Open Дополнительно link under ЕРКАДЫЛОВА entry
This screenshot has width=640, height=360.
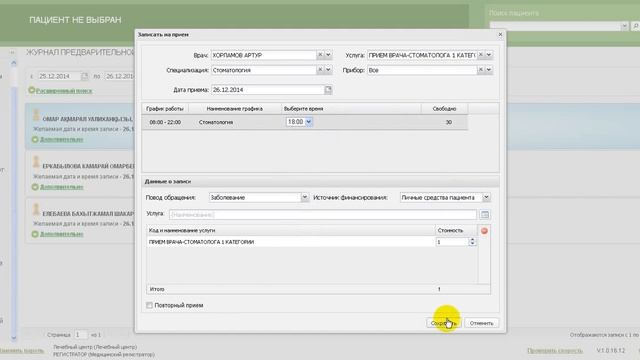[61, 187]
